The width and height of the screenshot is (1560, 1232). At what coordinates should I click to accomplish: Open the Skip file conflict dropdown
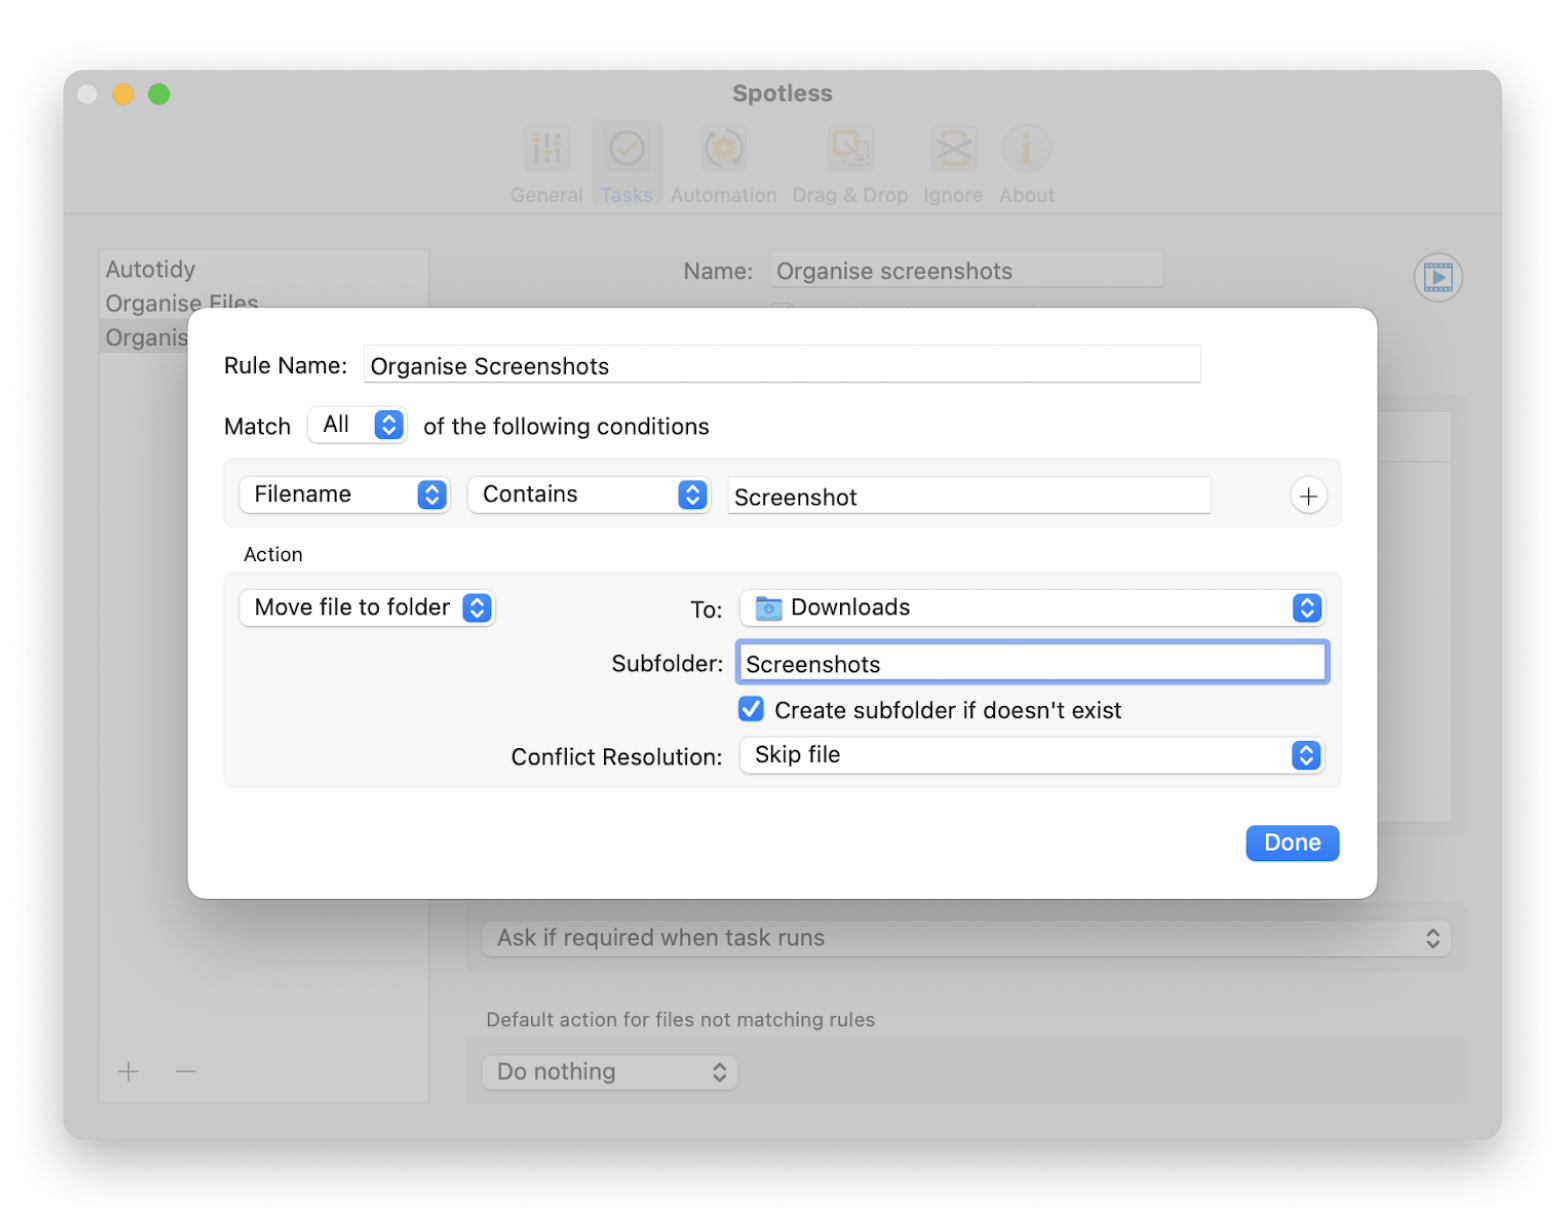click(x=1032, y=755)
